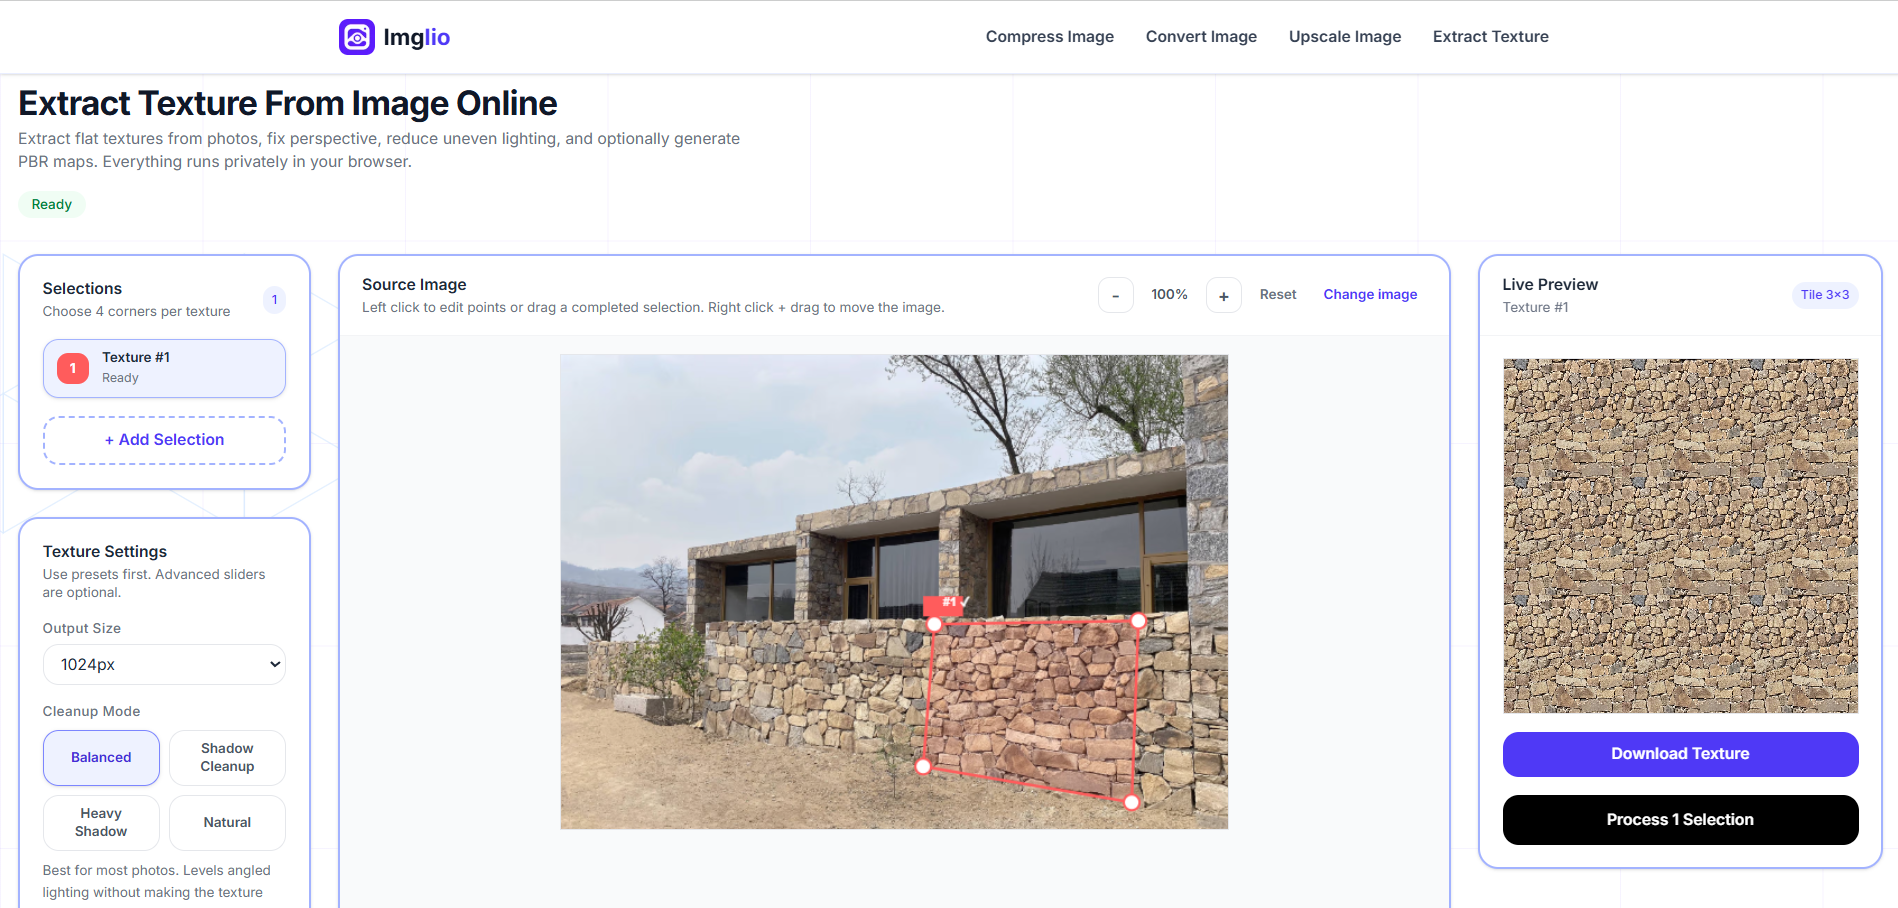Click the 100% zoom value
The height and width of the screenshot is (908, 1898).
1169,295
